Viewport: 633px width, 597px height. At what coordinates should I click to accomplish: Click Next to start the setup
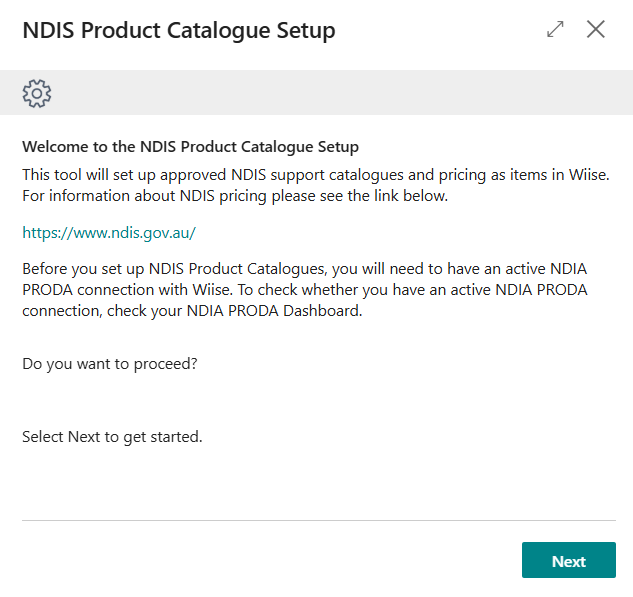click(x=568, y=560)
